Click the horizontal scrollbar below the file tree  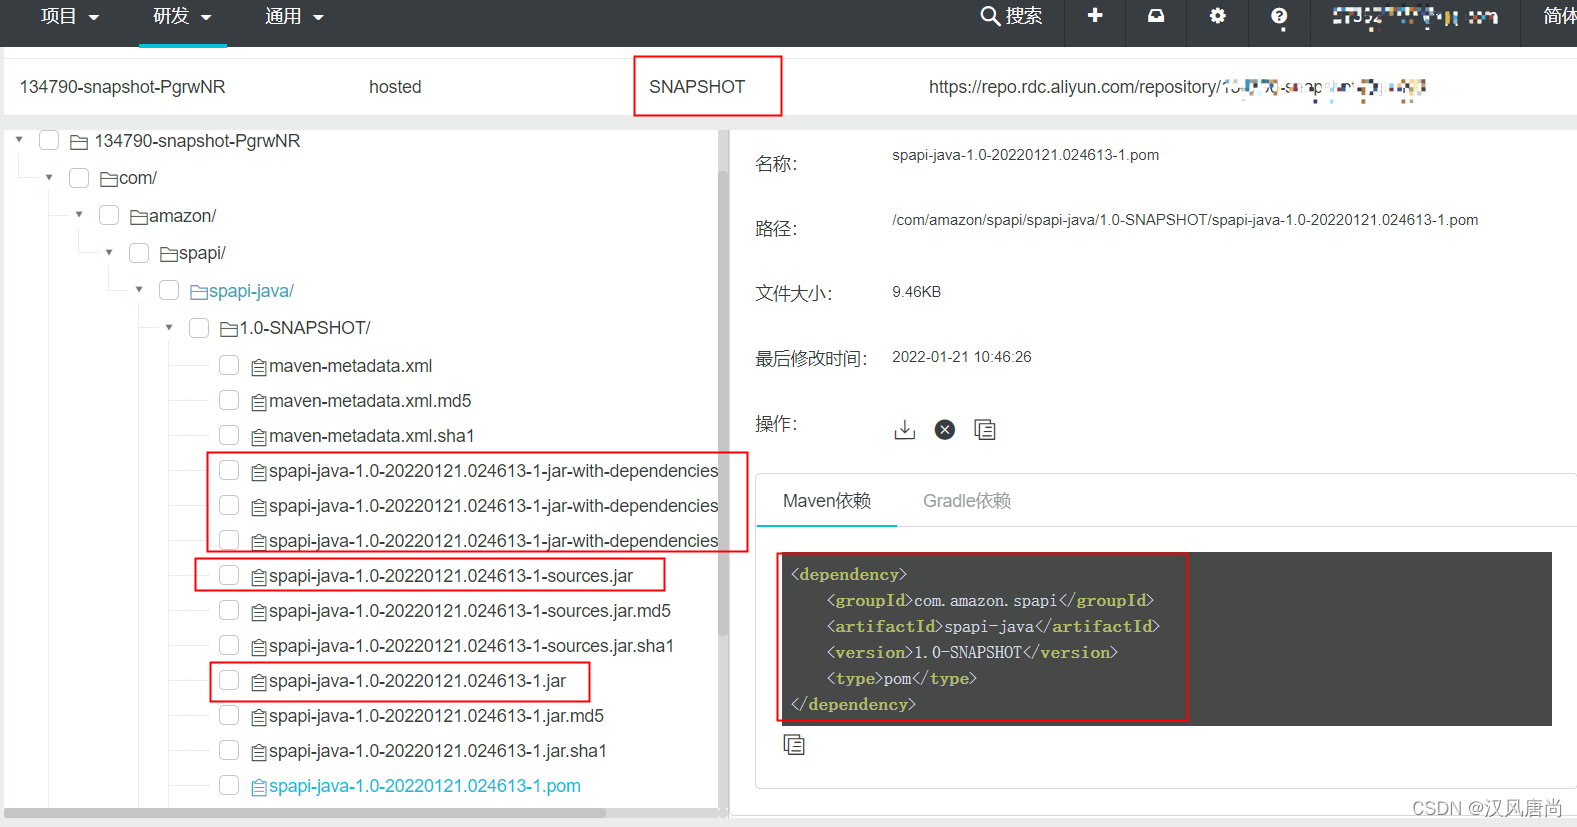coord(305,813)
